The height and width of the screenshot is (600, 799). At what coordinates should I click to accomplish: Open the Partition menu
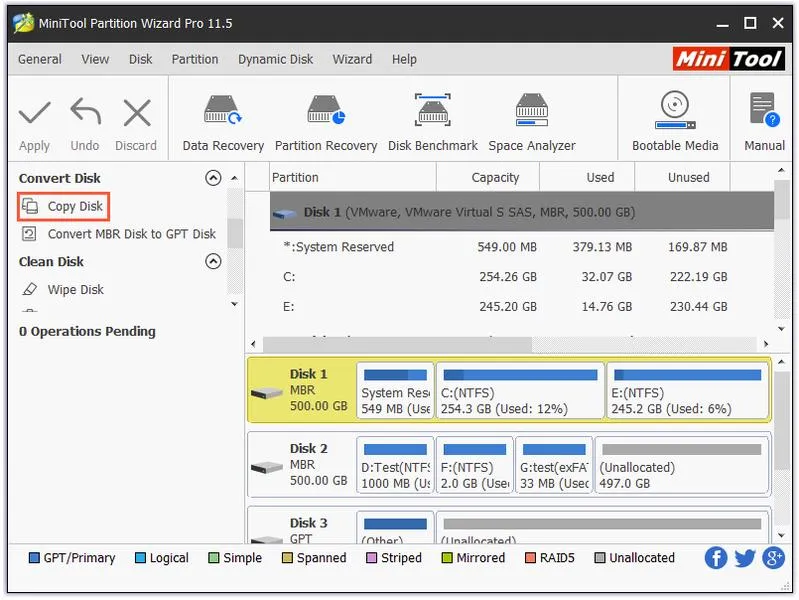[195, 59]
